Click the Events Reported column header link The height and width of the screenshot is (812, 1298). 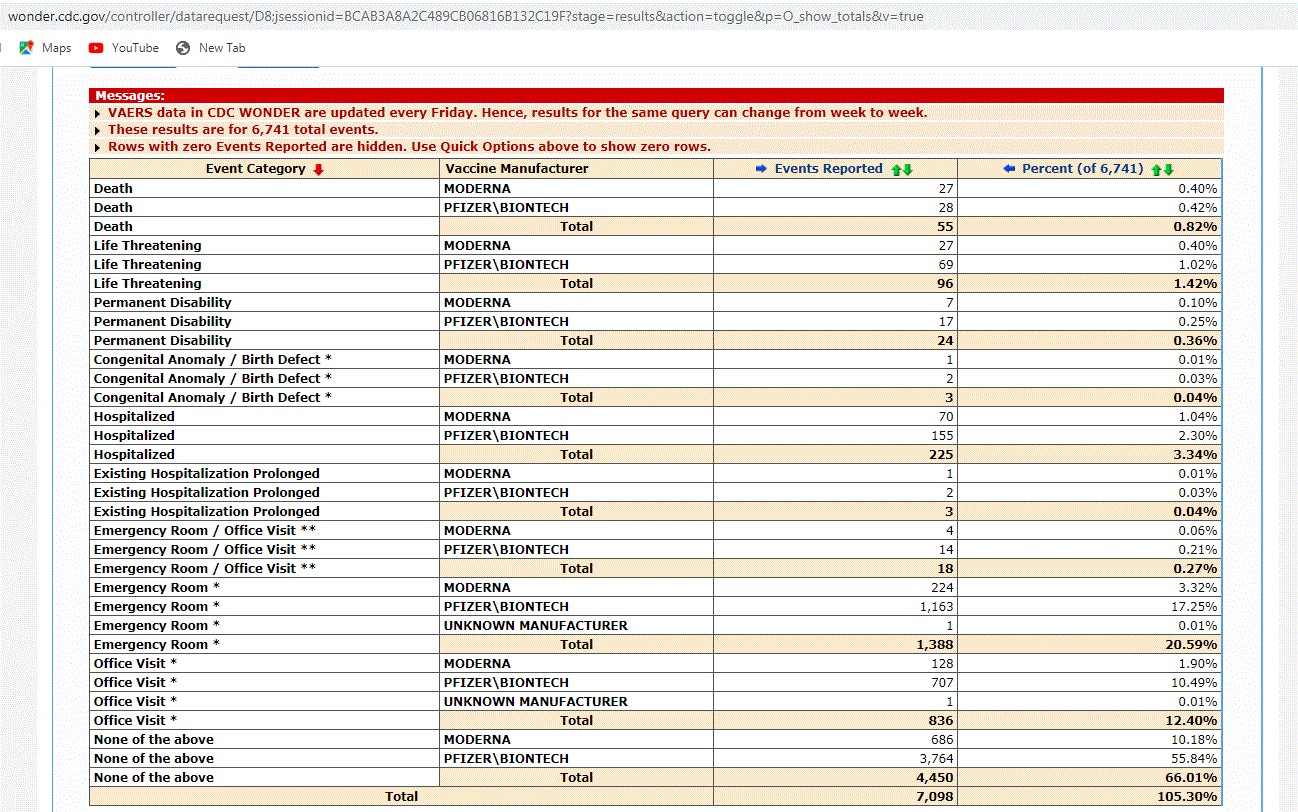pyautogui.click(x=828, y=169)
